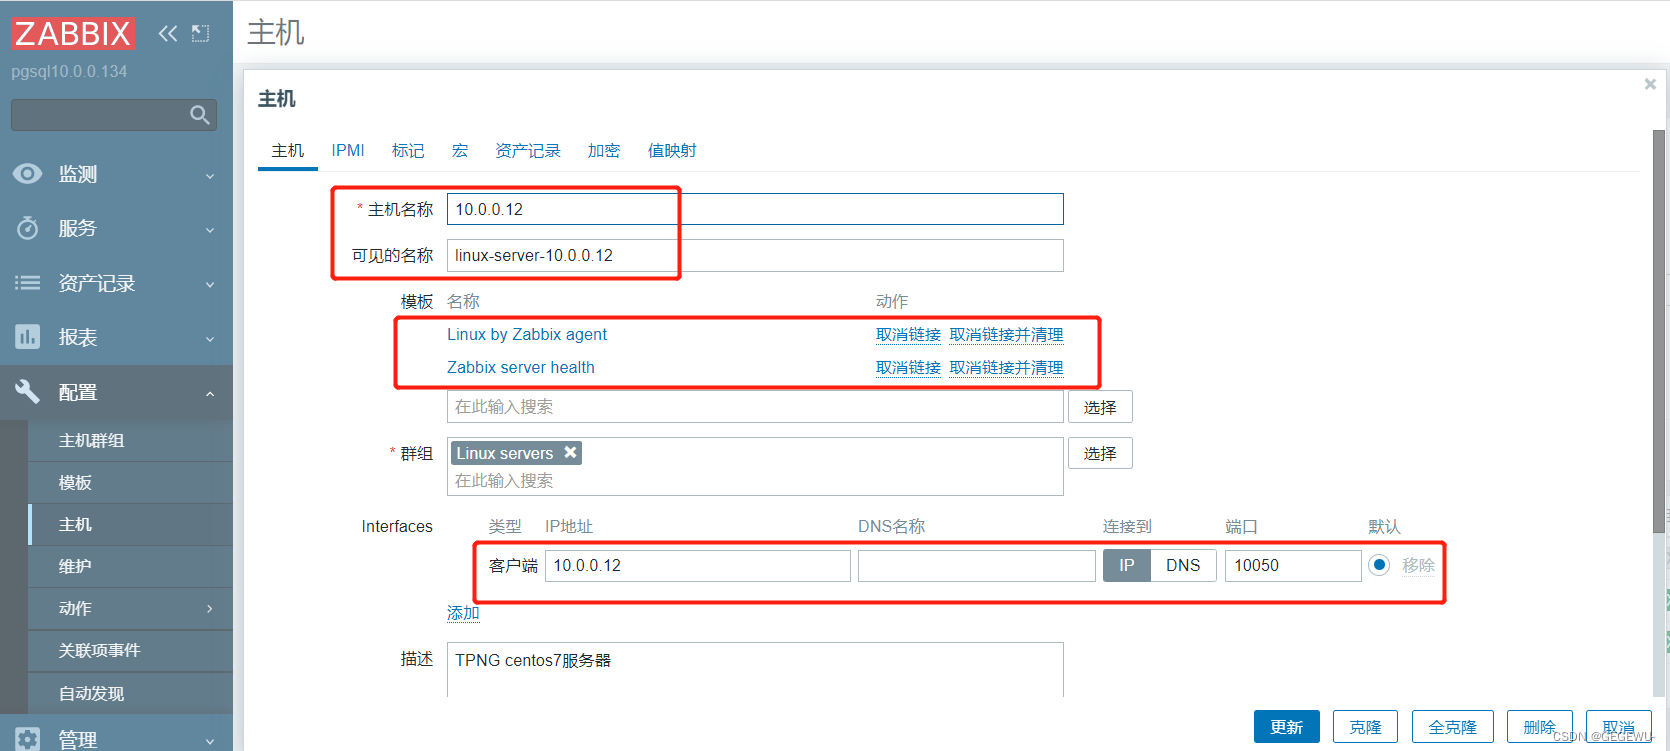Open 关联项事件 in sidebar

click(x=130, y=650)
